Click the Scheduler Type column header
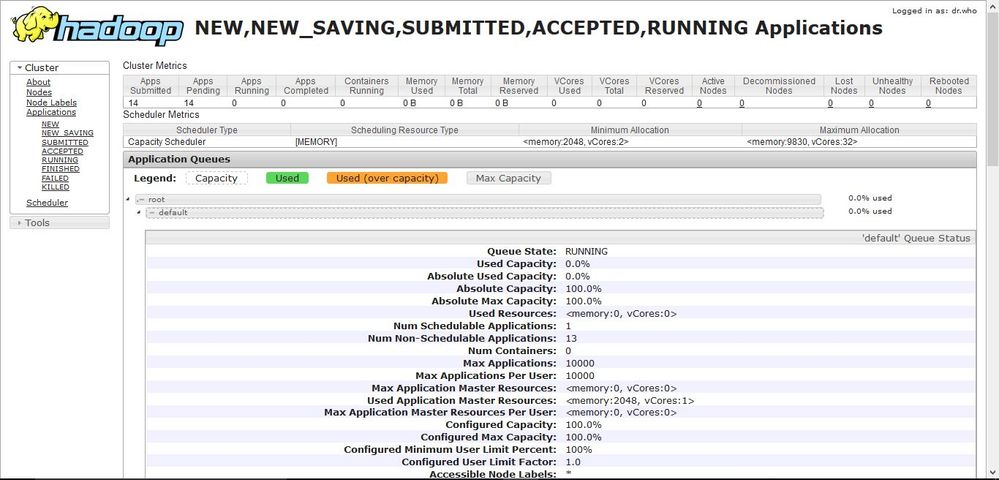The width and height of the screenshot is (999, 480). coord(206,130)
